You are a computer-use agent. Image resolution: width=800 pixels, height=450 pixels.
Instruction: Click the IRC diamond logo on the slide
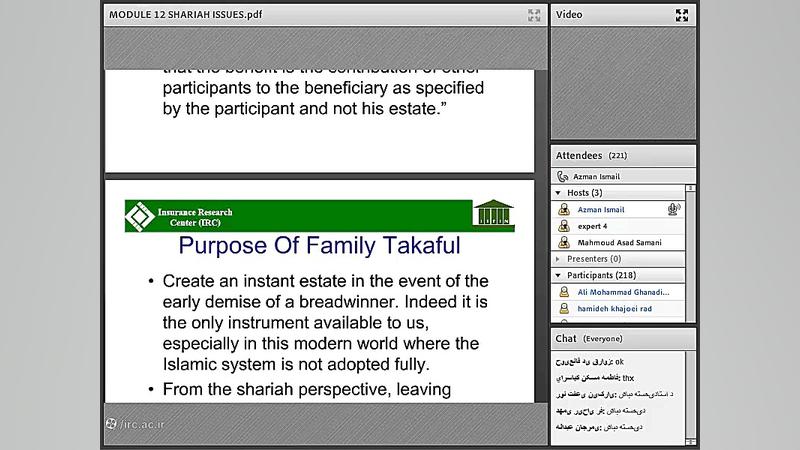(139, 216)
